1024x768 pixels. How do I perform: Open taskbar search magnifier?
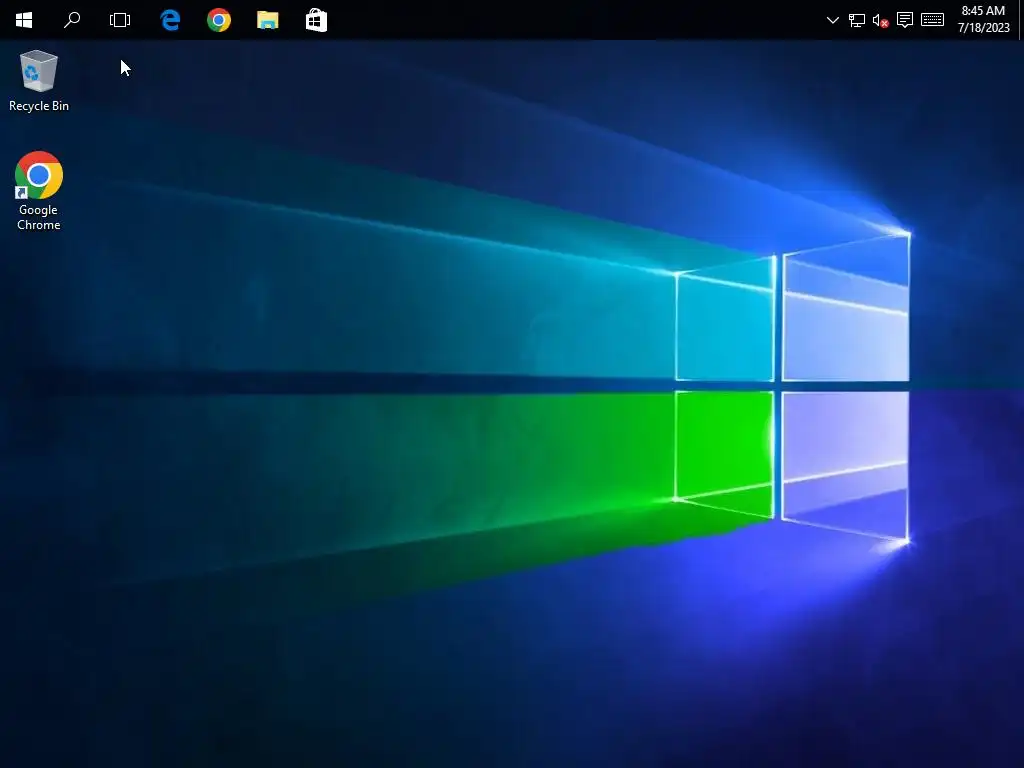click(72, 20)
